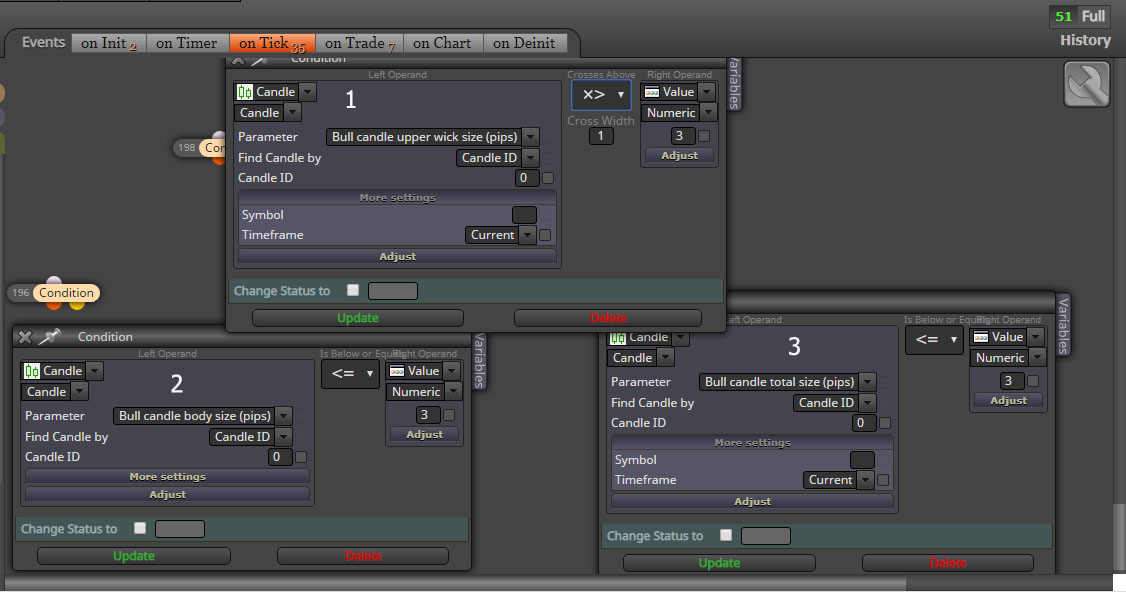Click Adjust under left operand in Condition 3
The height and width of the screenshot is (596, 1126).
point(753,501)
